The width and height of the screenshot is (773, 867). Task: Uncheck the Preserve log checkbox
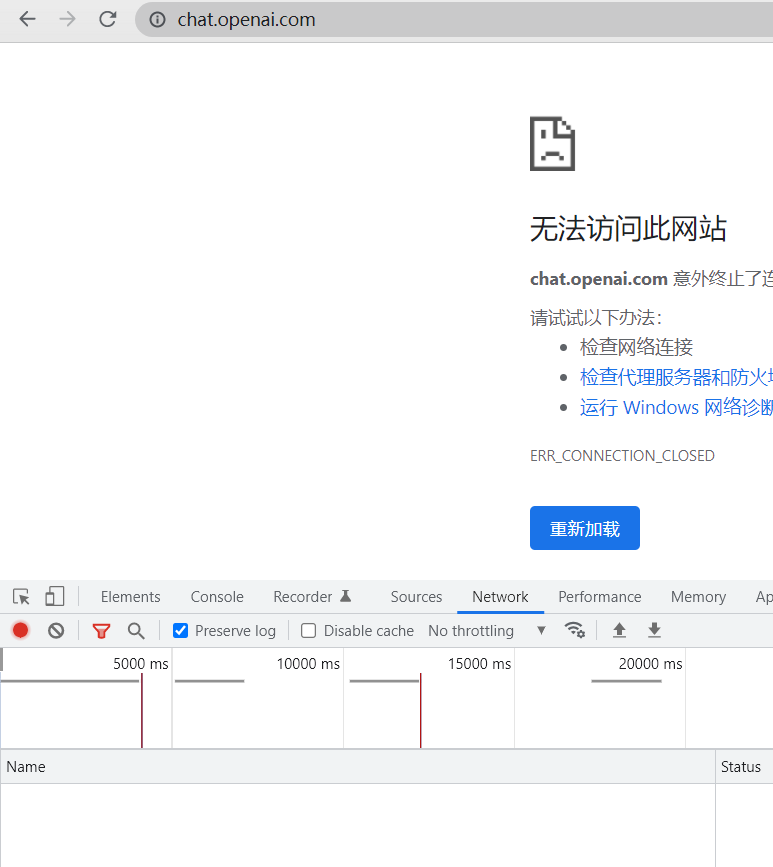pos(180,631)
